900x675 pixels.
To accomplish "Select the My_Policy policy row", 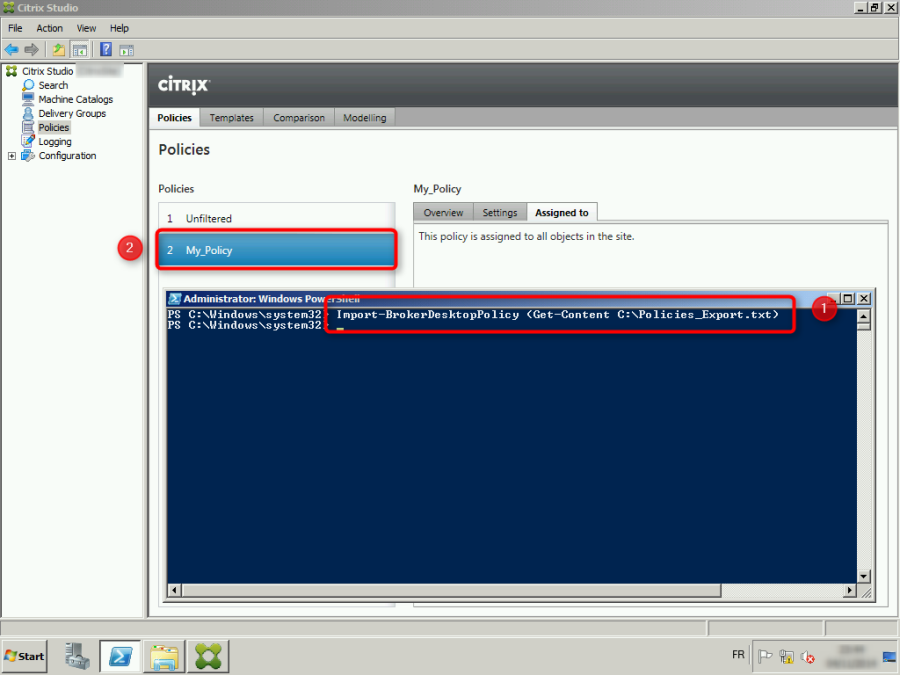I will click(x=276, y=250).
